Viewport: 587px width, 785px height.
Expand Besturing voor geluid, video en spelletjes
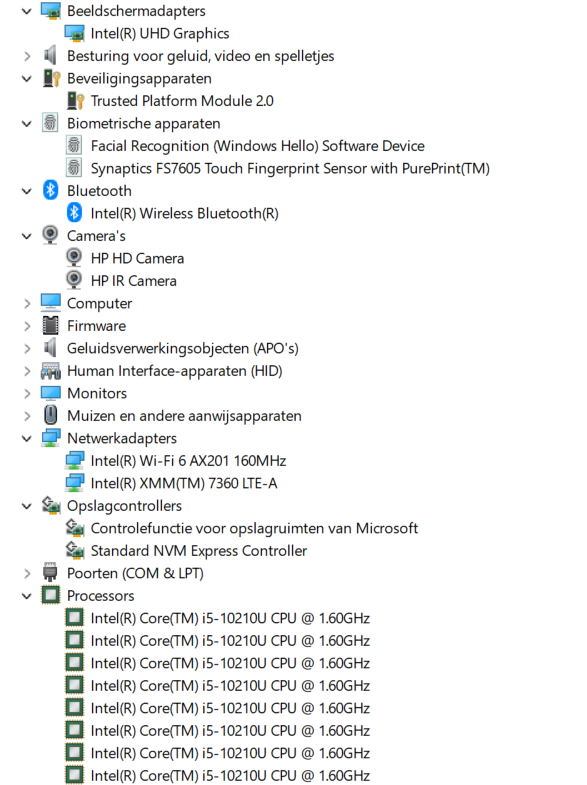27,56
